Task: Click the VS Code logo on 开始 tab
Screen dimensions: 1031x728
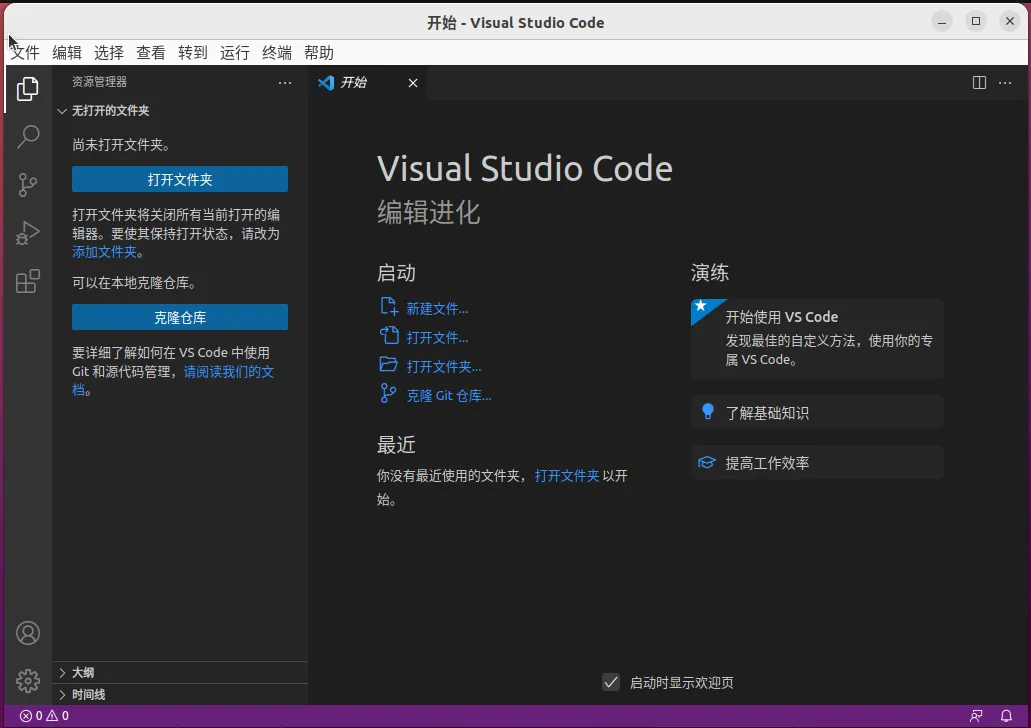Action: click(x=326, y=82)
